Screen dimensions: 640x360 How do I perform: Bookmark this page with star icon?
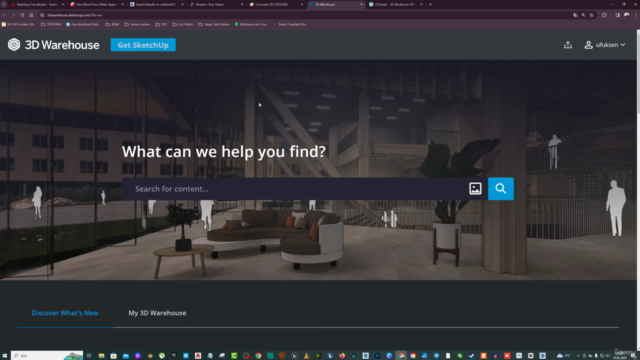(x=591, y=15)
